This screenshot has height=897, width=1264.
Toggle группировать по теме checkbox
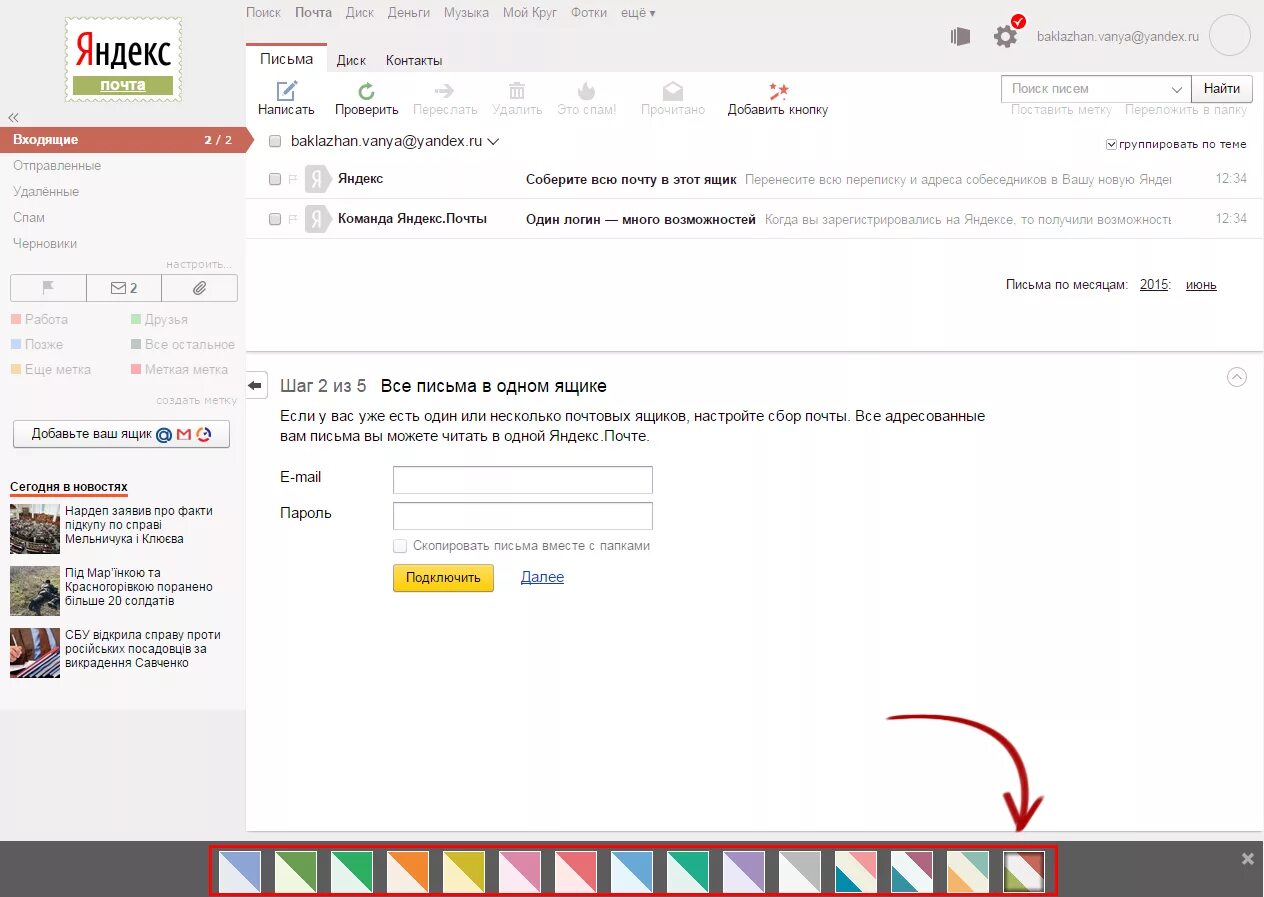(x=1111, y=144)
